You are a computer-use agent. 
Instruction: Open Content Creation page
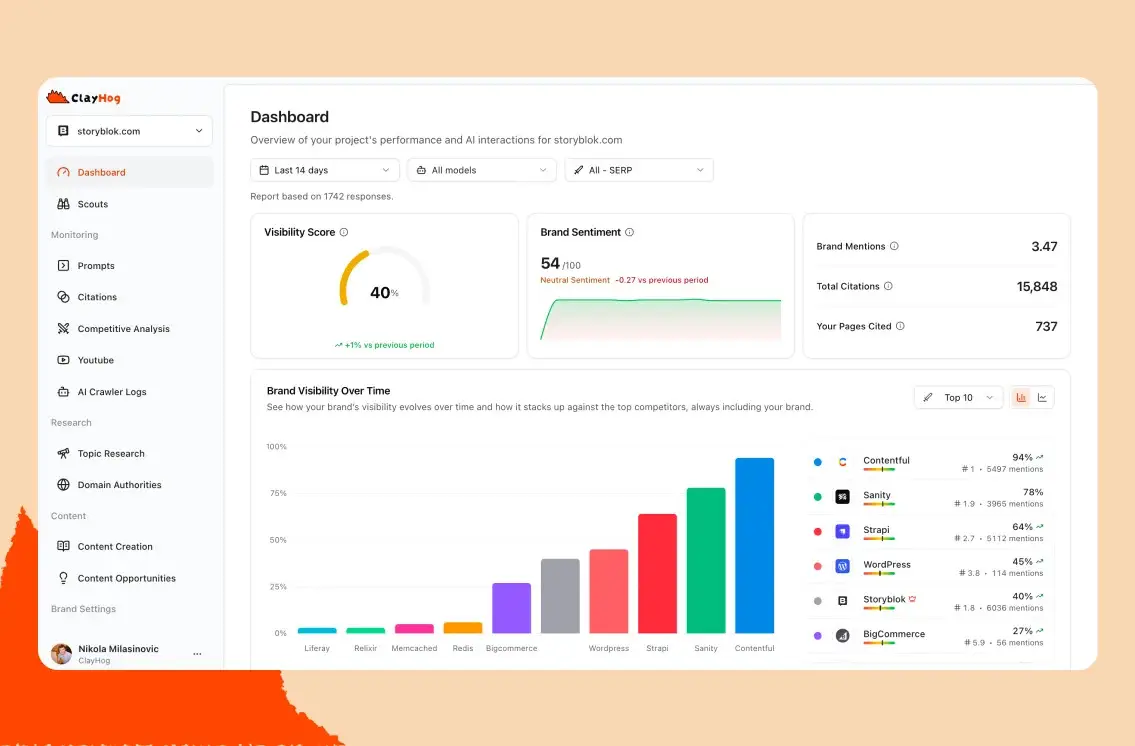pyautogui.click(x=115, y=547)
